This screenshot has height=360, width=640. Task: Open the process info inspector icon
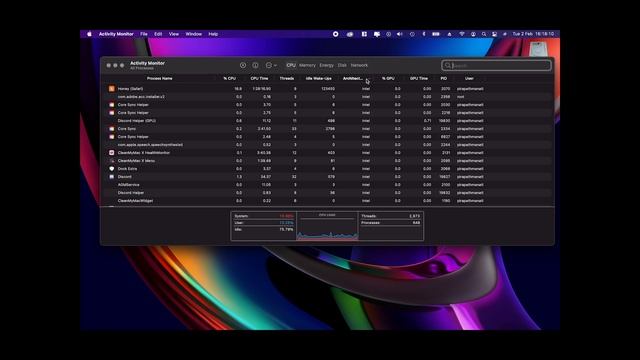[x=255, y=65]
